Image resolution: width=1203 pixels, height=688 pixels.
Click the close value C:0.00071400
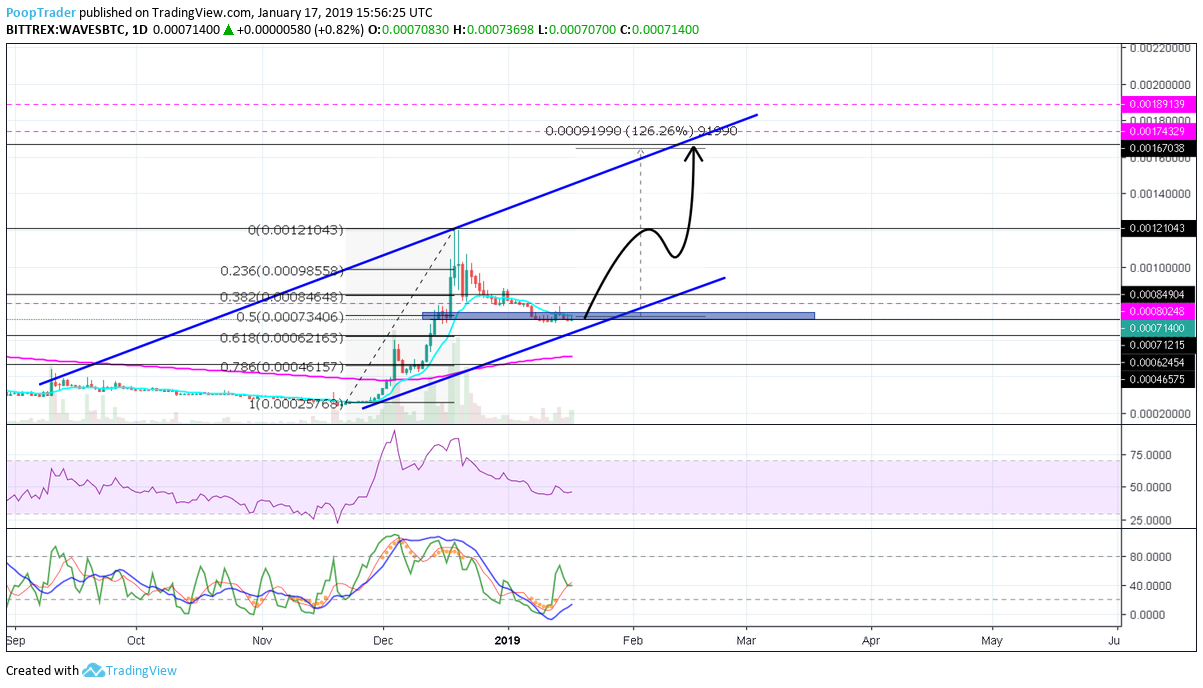point(660,30)
